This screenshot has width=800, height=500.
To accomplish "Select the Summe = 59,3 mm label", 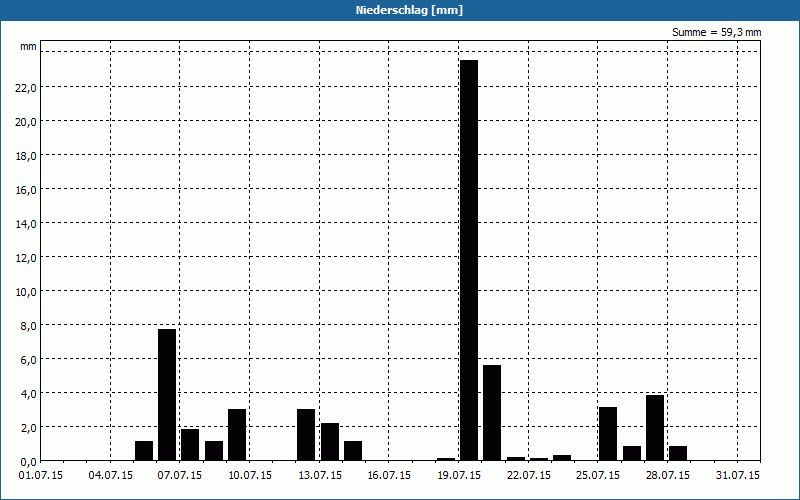I will click(716, 33).
